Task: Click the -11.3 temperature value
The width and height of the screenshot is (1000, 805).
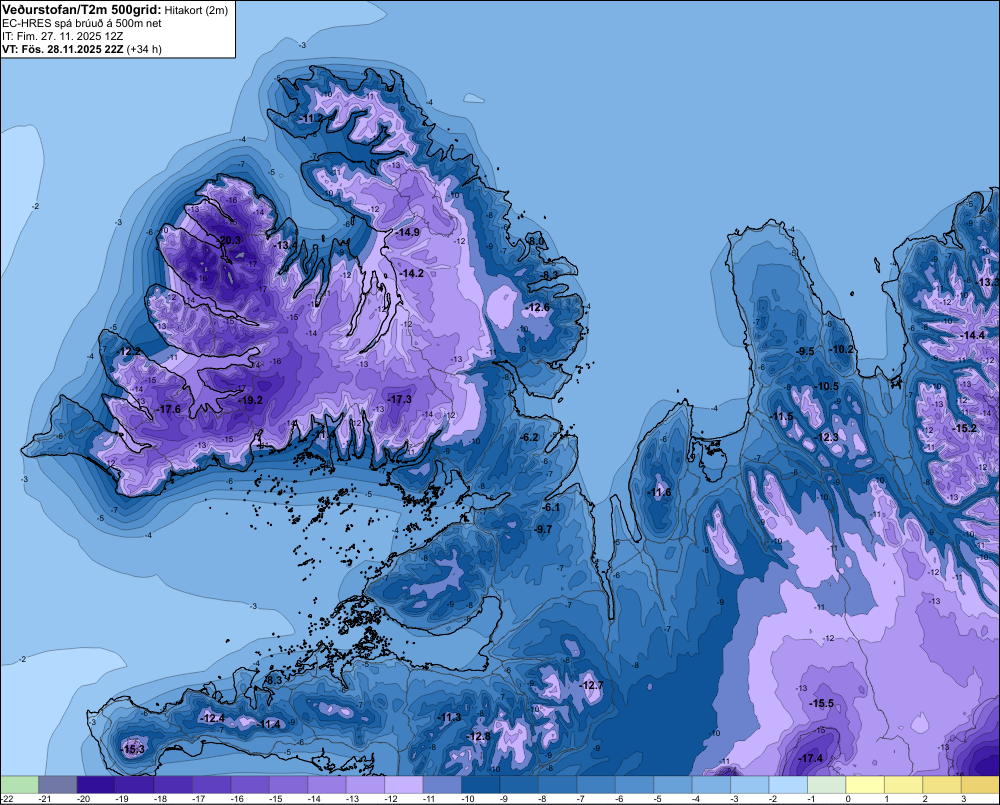Action: (x=449, y=718)
